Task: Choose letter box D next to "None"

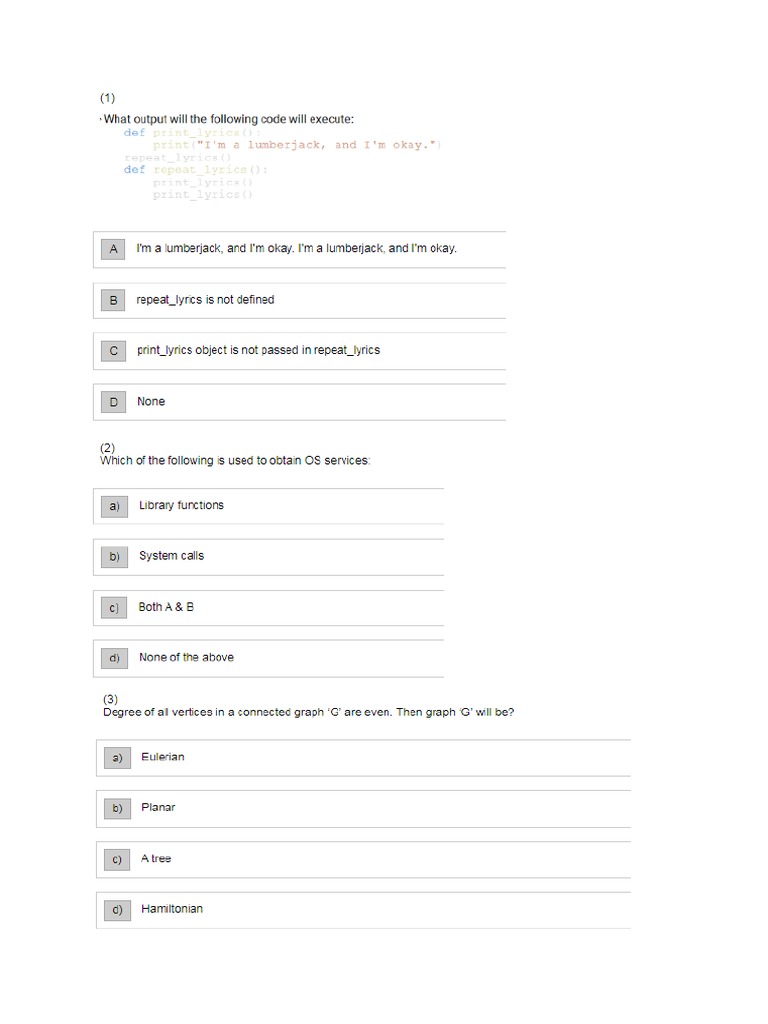Action: tap(113, 402)
